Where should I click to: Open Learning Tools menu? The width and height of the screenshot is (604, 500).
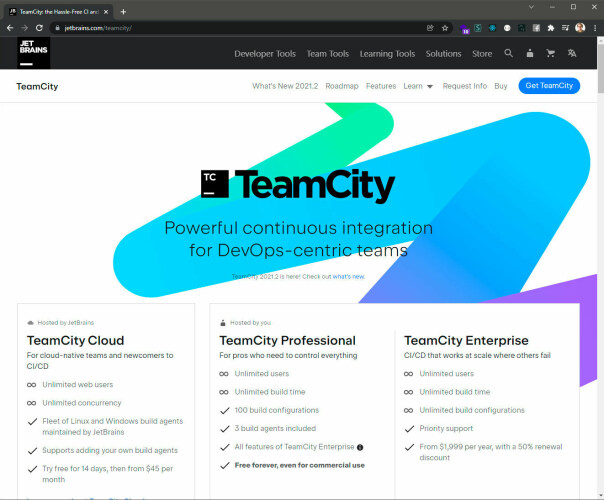pyautogui.click(x=388, y=54)
